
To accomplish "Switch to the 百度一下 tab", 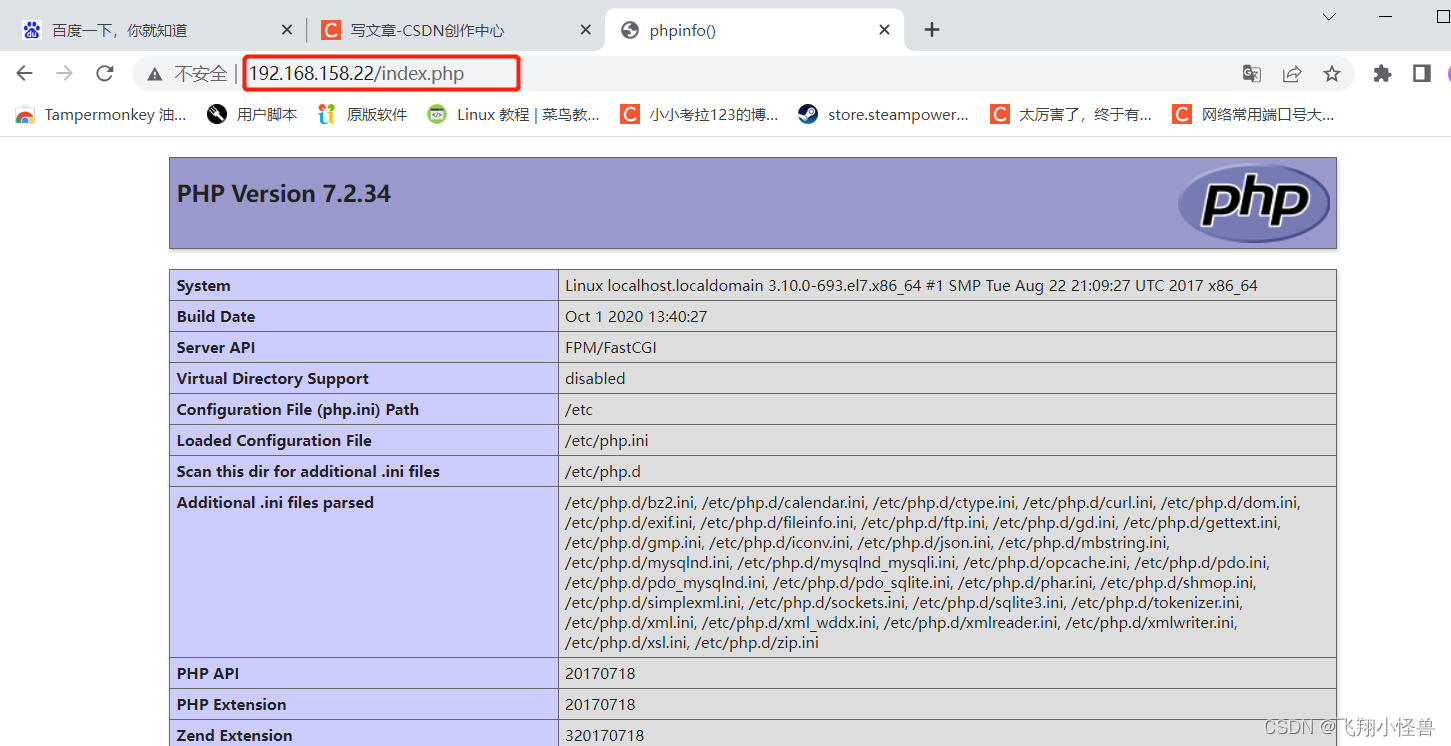I will [x=140, y=29].
